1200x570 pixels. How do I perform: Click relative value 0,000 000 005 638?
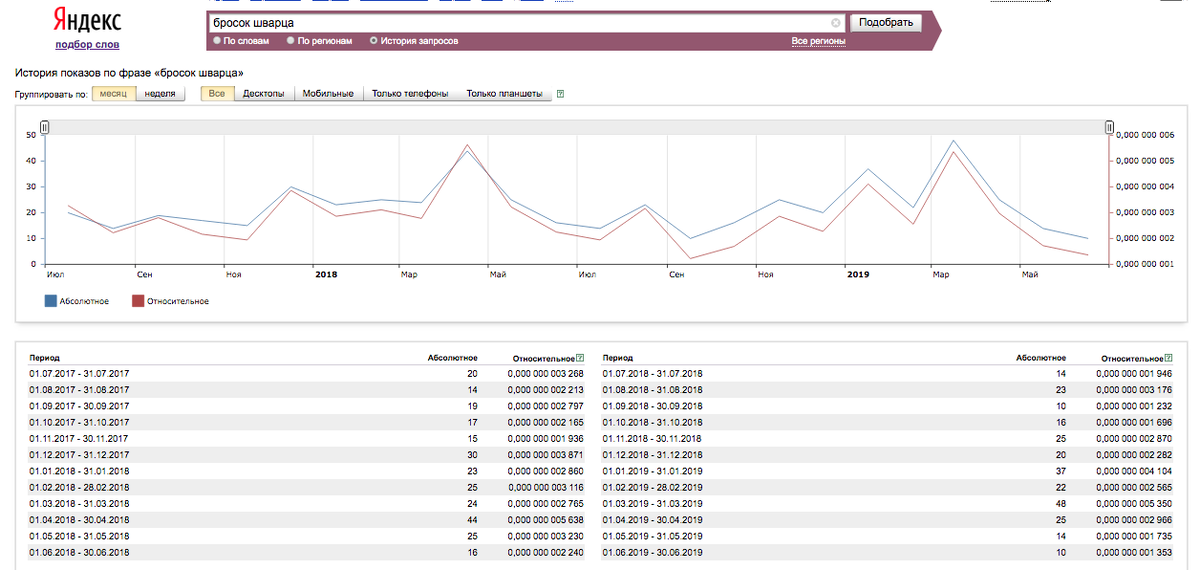(x=545, y=519)
